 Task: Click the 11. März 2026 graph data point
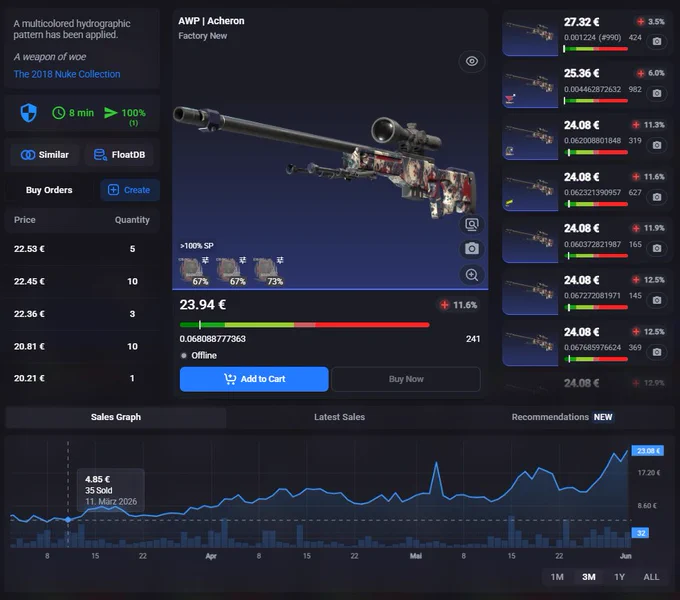pos(68,519)
